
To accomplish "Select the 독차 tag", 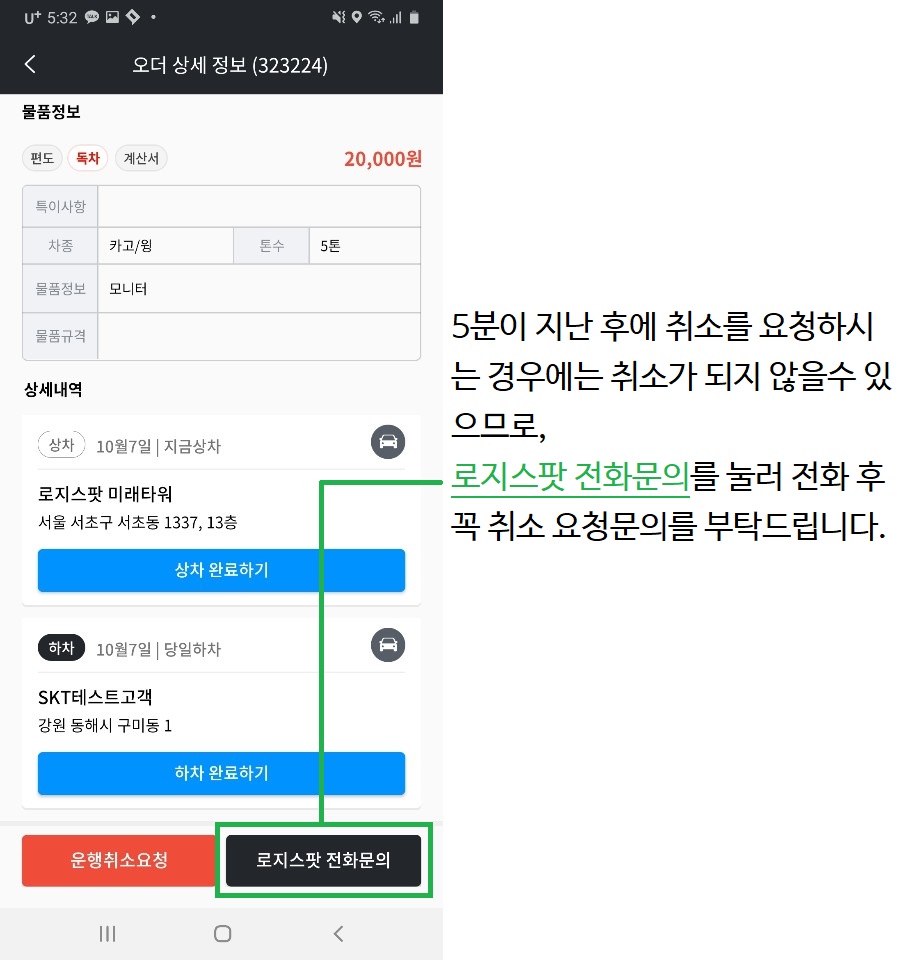I will (x=88, y=158).
